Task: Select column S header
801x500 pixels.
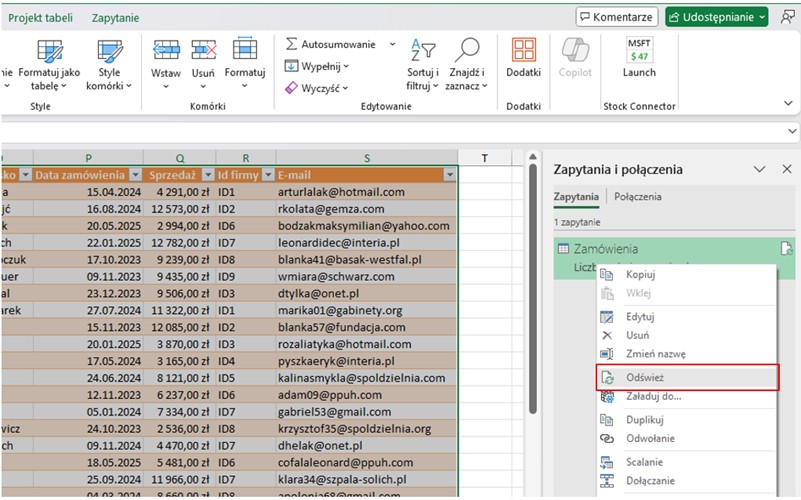Action: (x=367, y=158)
